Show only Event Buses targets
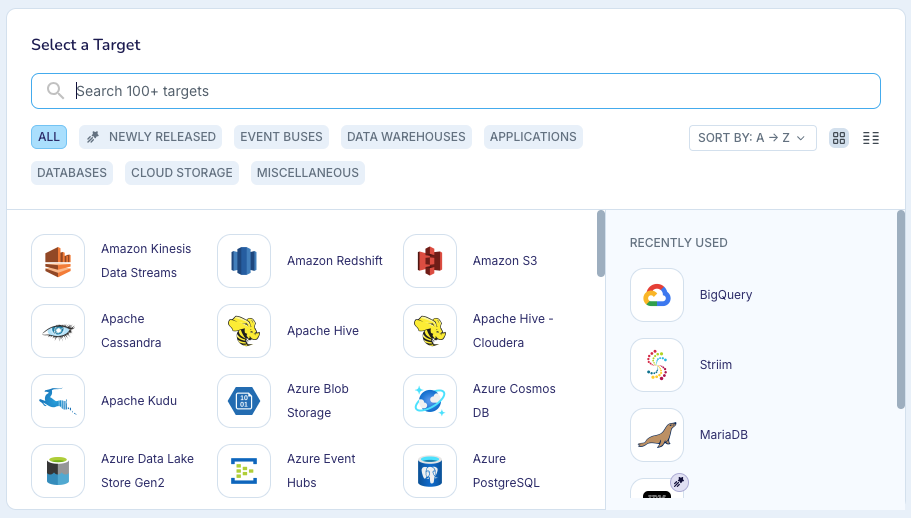 281,137
